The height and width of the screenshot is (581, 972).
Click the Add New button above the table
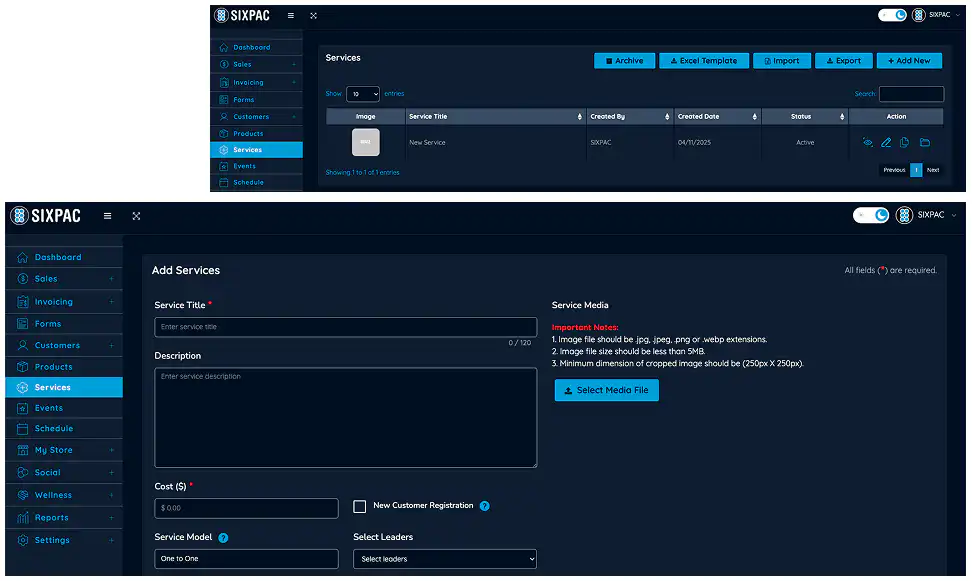[x=909, y=60]
